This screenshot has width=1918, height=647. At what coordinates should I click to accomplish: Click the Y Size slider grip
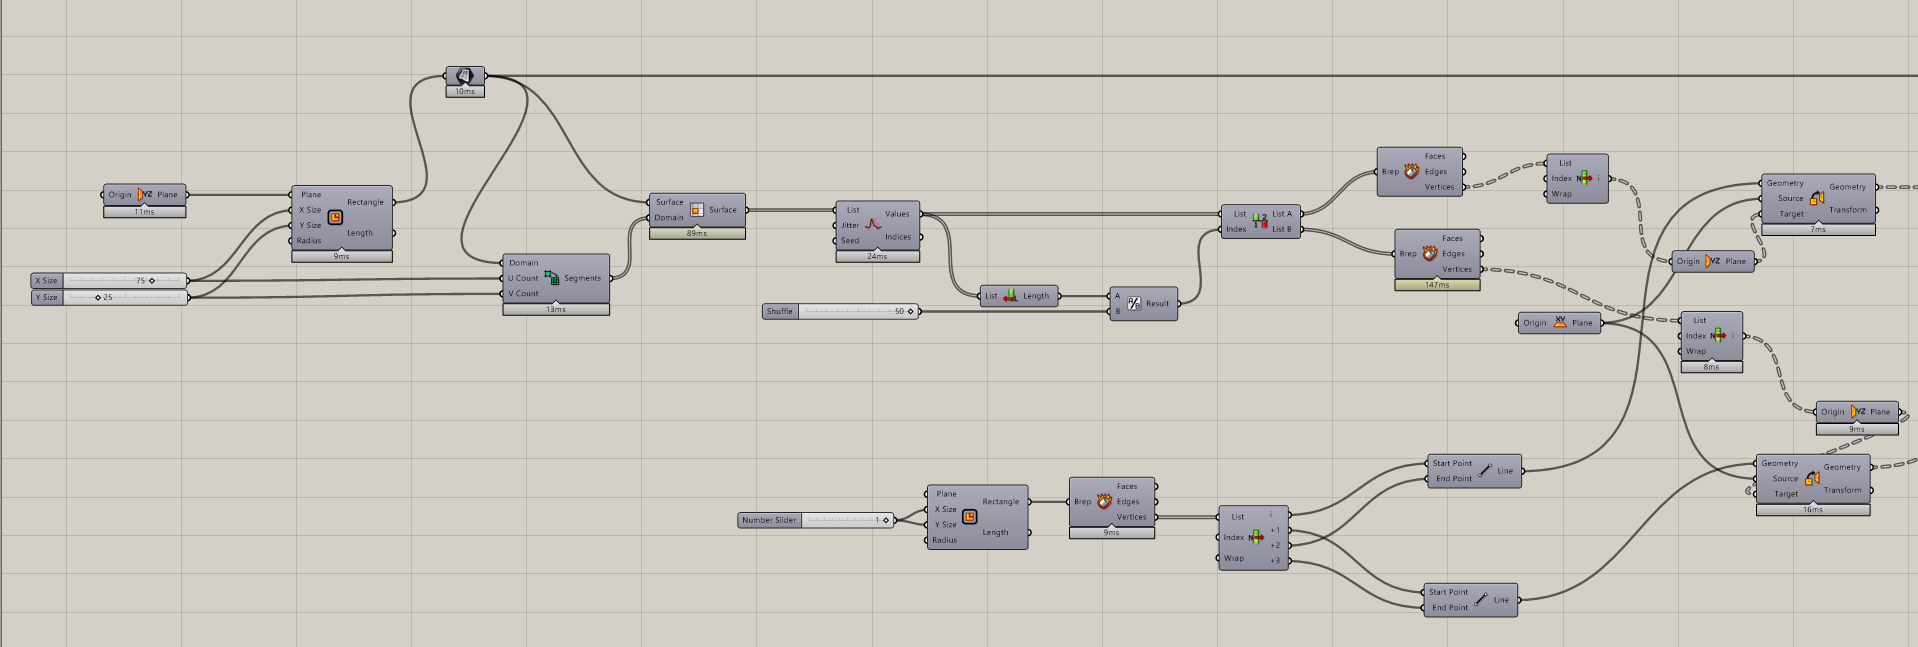pyautogui.click(x=98, y=298)
